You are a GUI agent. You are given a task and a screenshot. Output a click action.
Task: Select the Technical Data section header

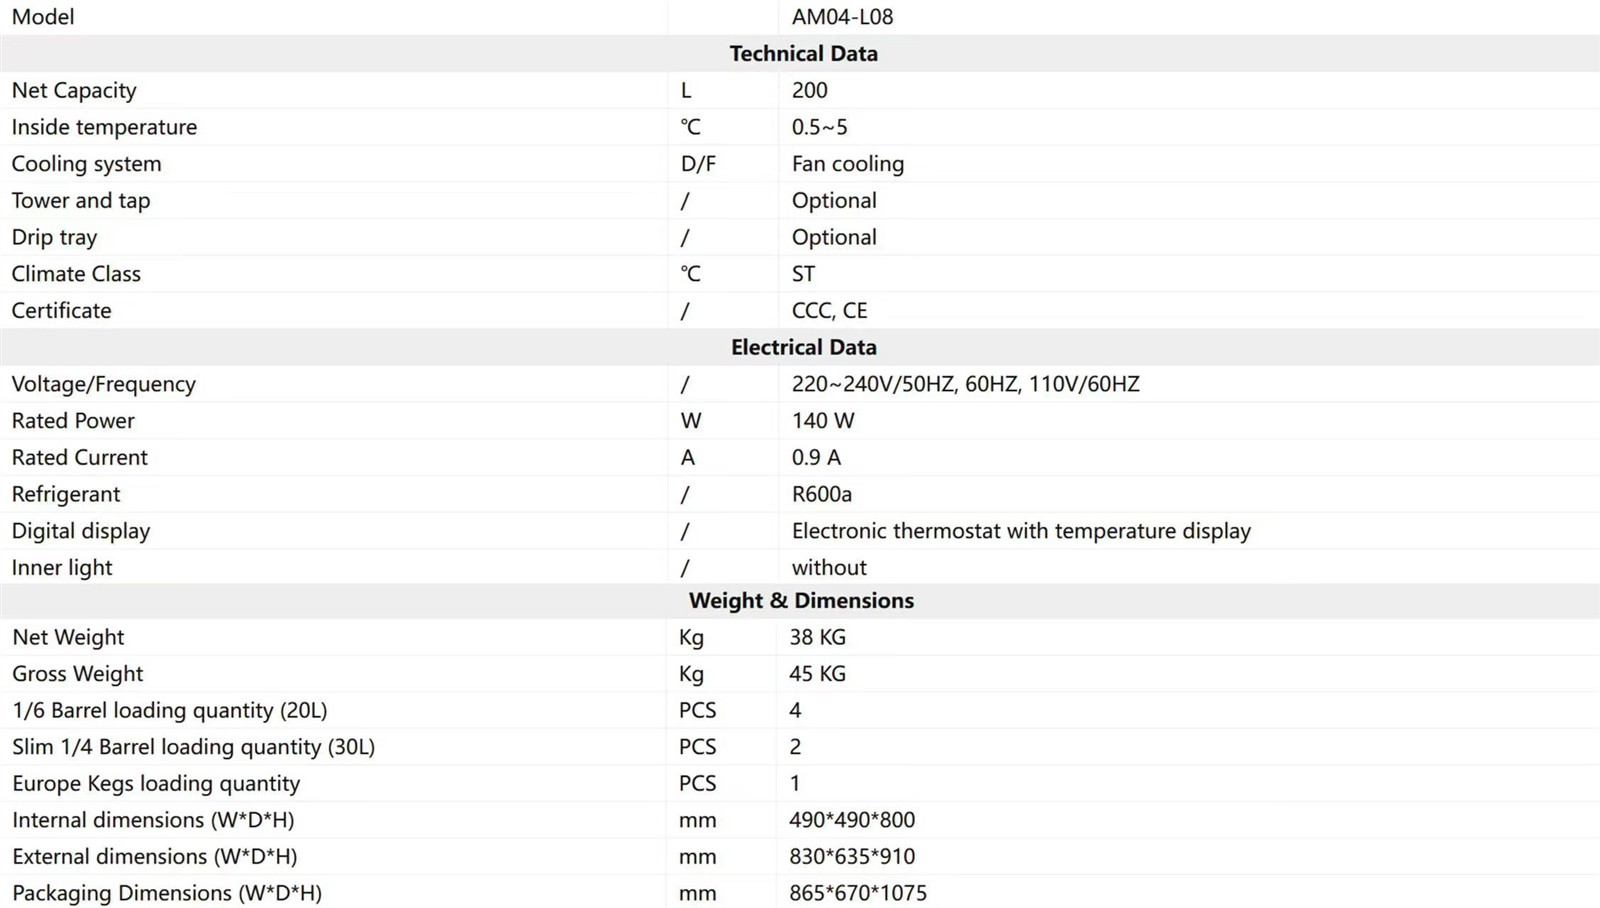click(803, 54)
